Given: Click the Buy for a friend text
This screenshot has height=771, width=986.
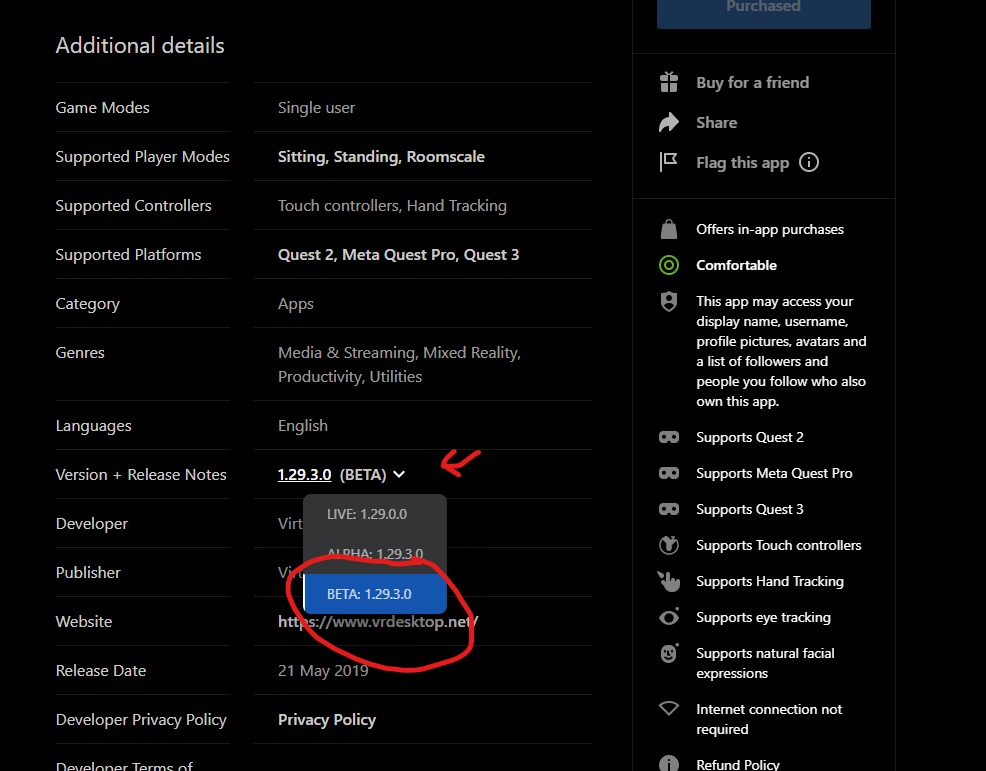Looking at the screenshot, I should 752,82.
